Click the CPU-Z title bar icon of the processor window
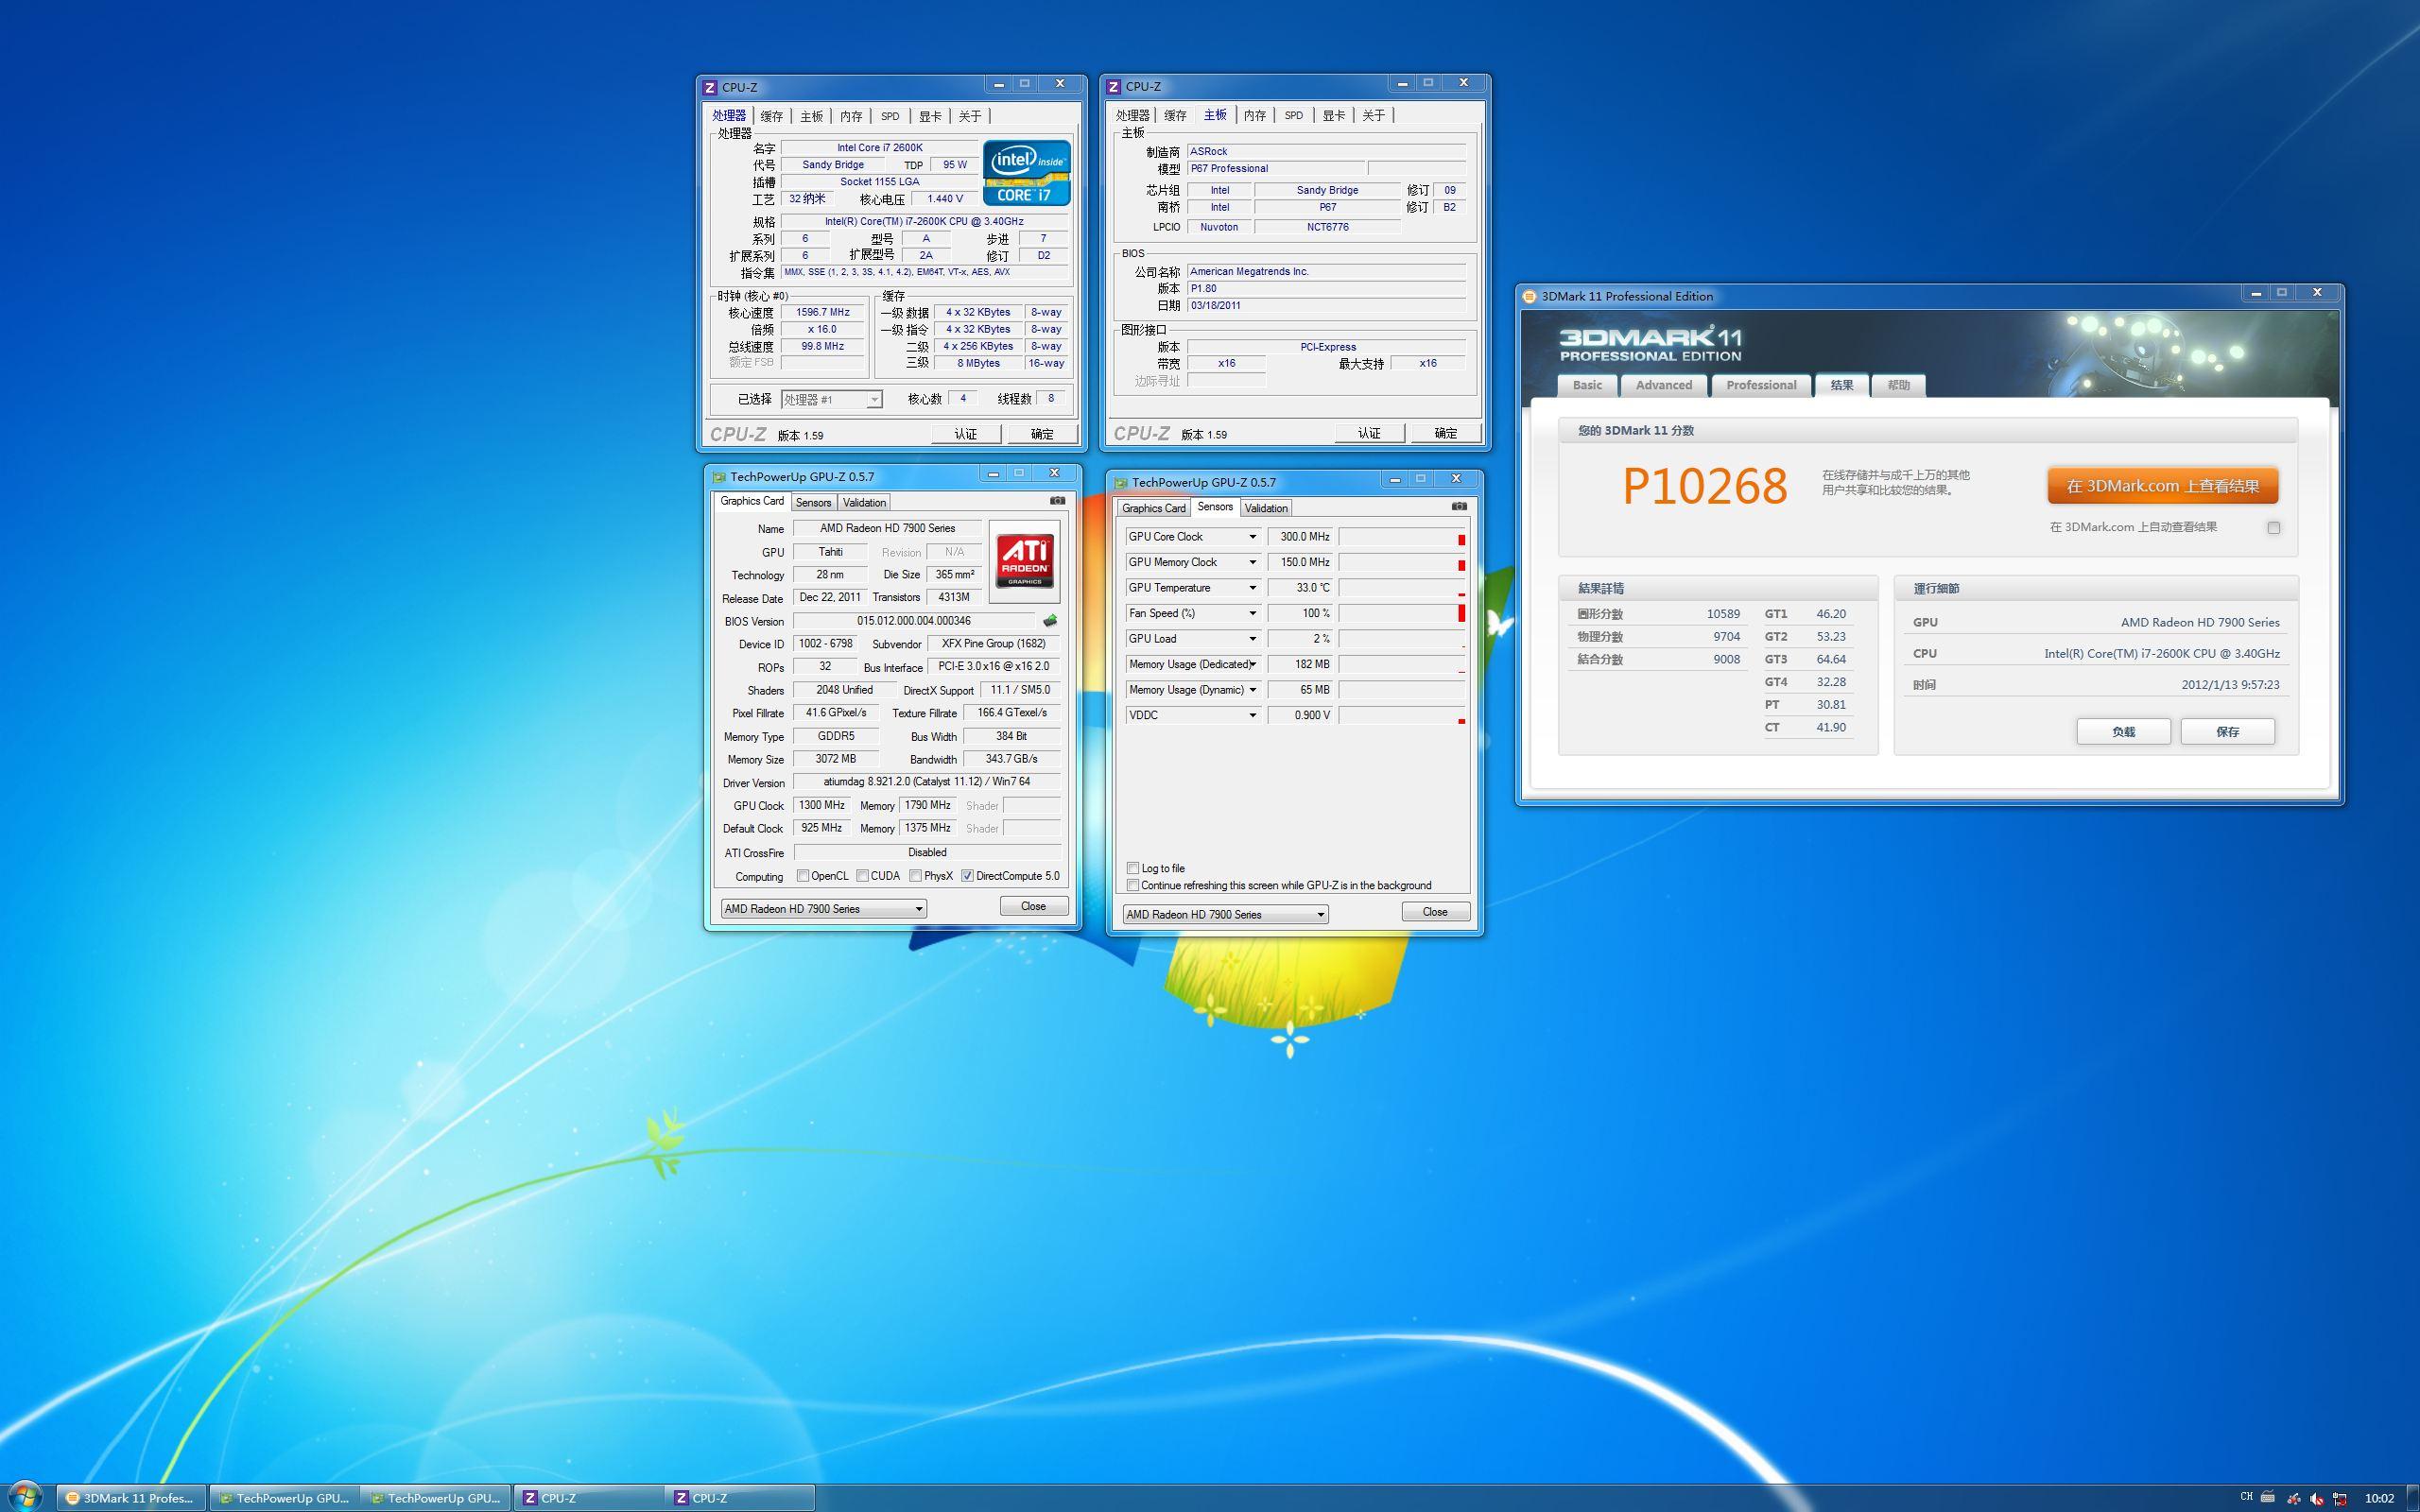2420x1512 pixels. pos(710,88)
